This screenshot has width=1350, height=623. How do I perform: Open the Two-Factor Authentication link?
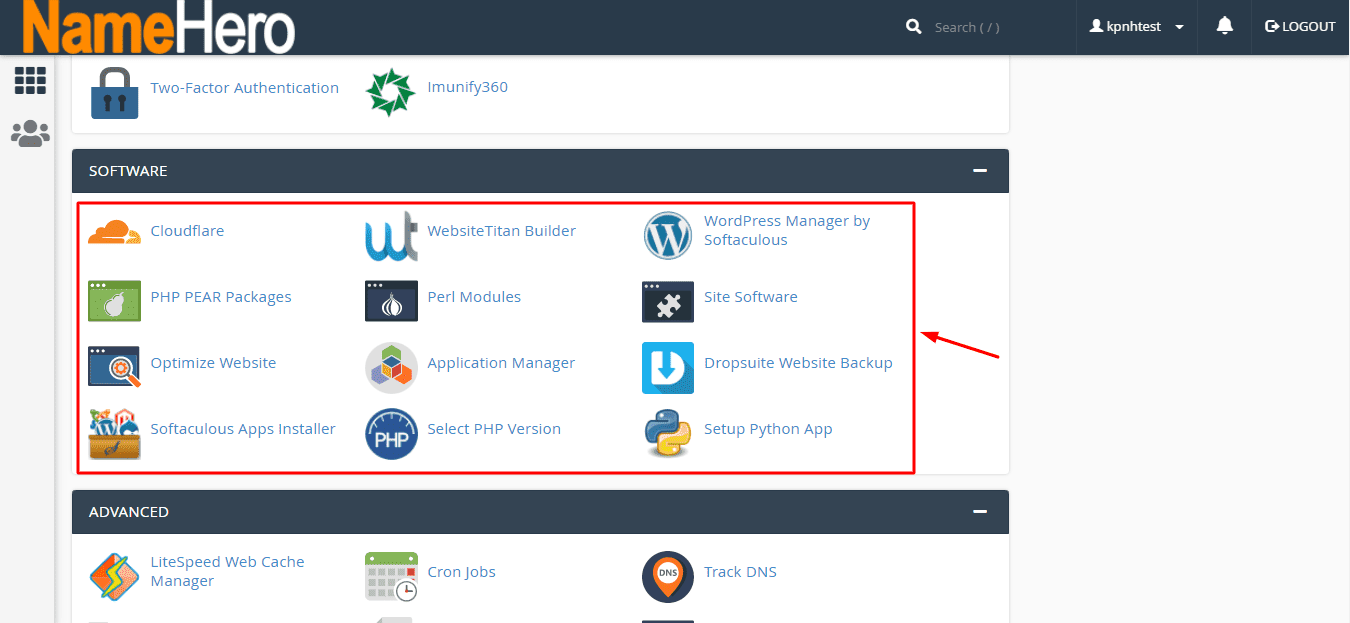pos(244,88)
